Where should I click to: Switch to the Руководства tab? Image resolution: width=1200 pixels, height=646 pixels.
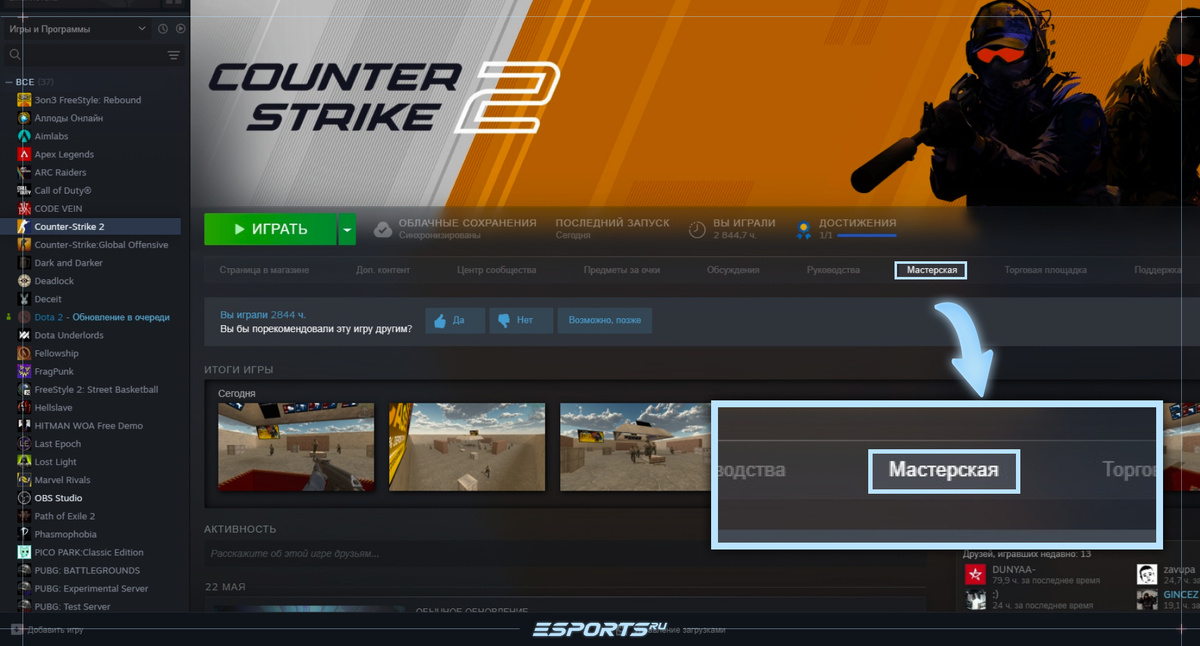coord(833,270)
